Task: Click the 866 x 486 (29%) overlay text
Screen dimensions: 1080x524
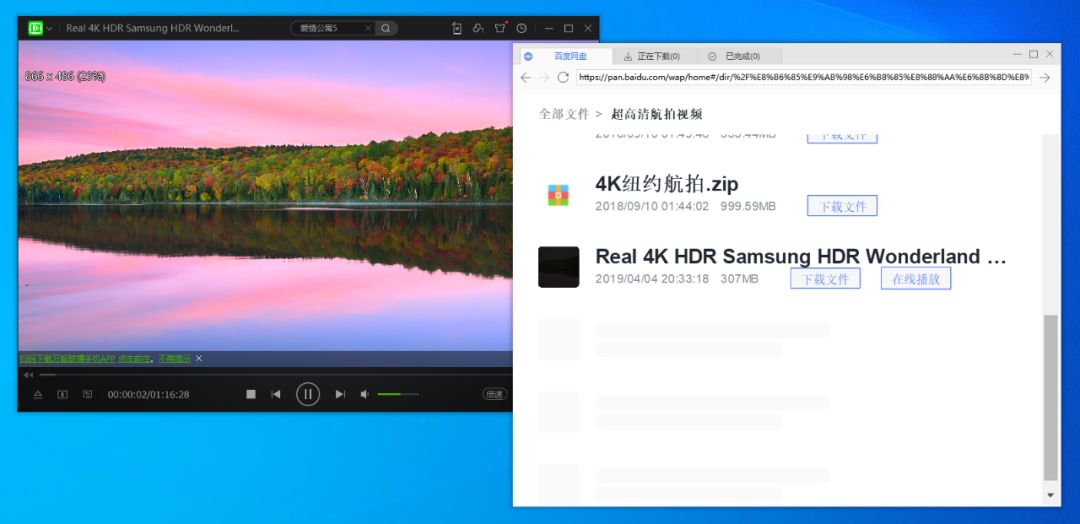Action: [65, 76]
